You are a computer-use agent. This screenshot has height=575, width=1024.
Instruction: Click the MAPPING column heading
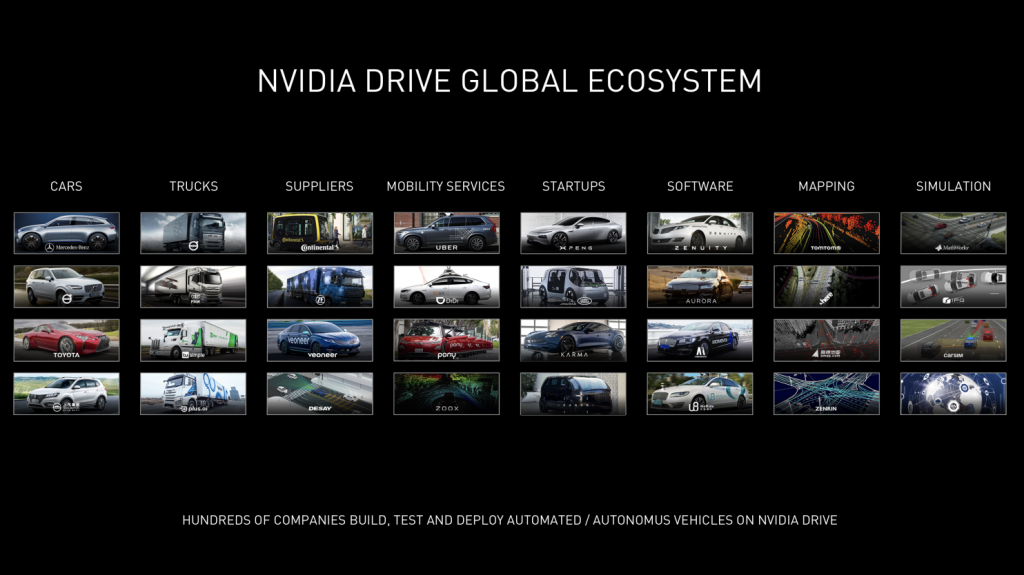826,186
